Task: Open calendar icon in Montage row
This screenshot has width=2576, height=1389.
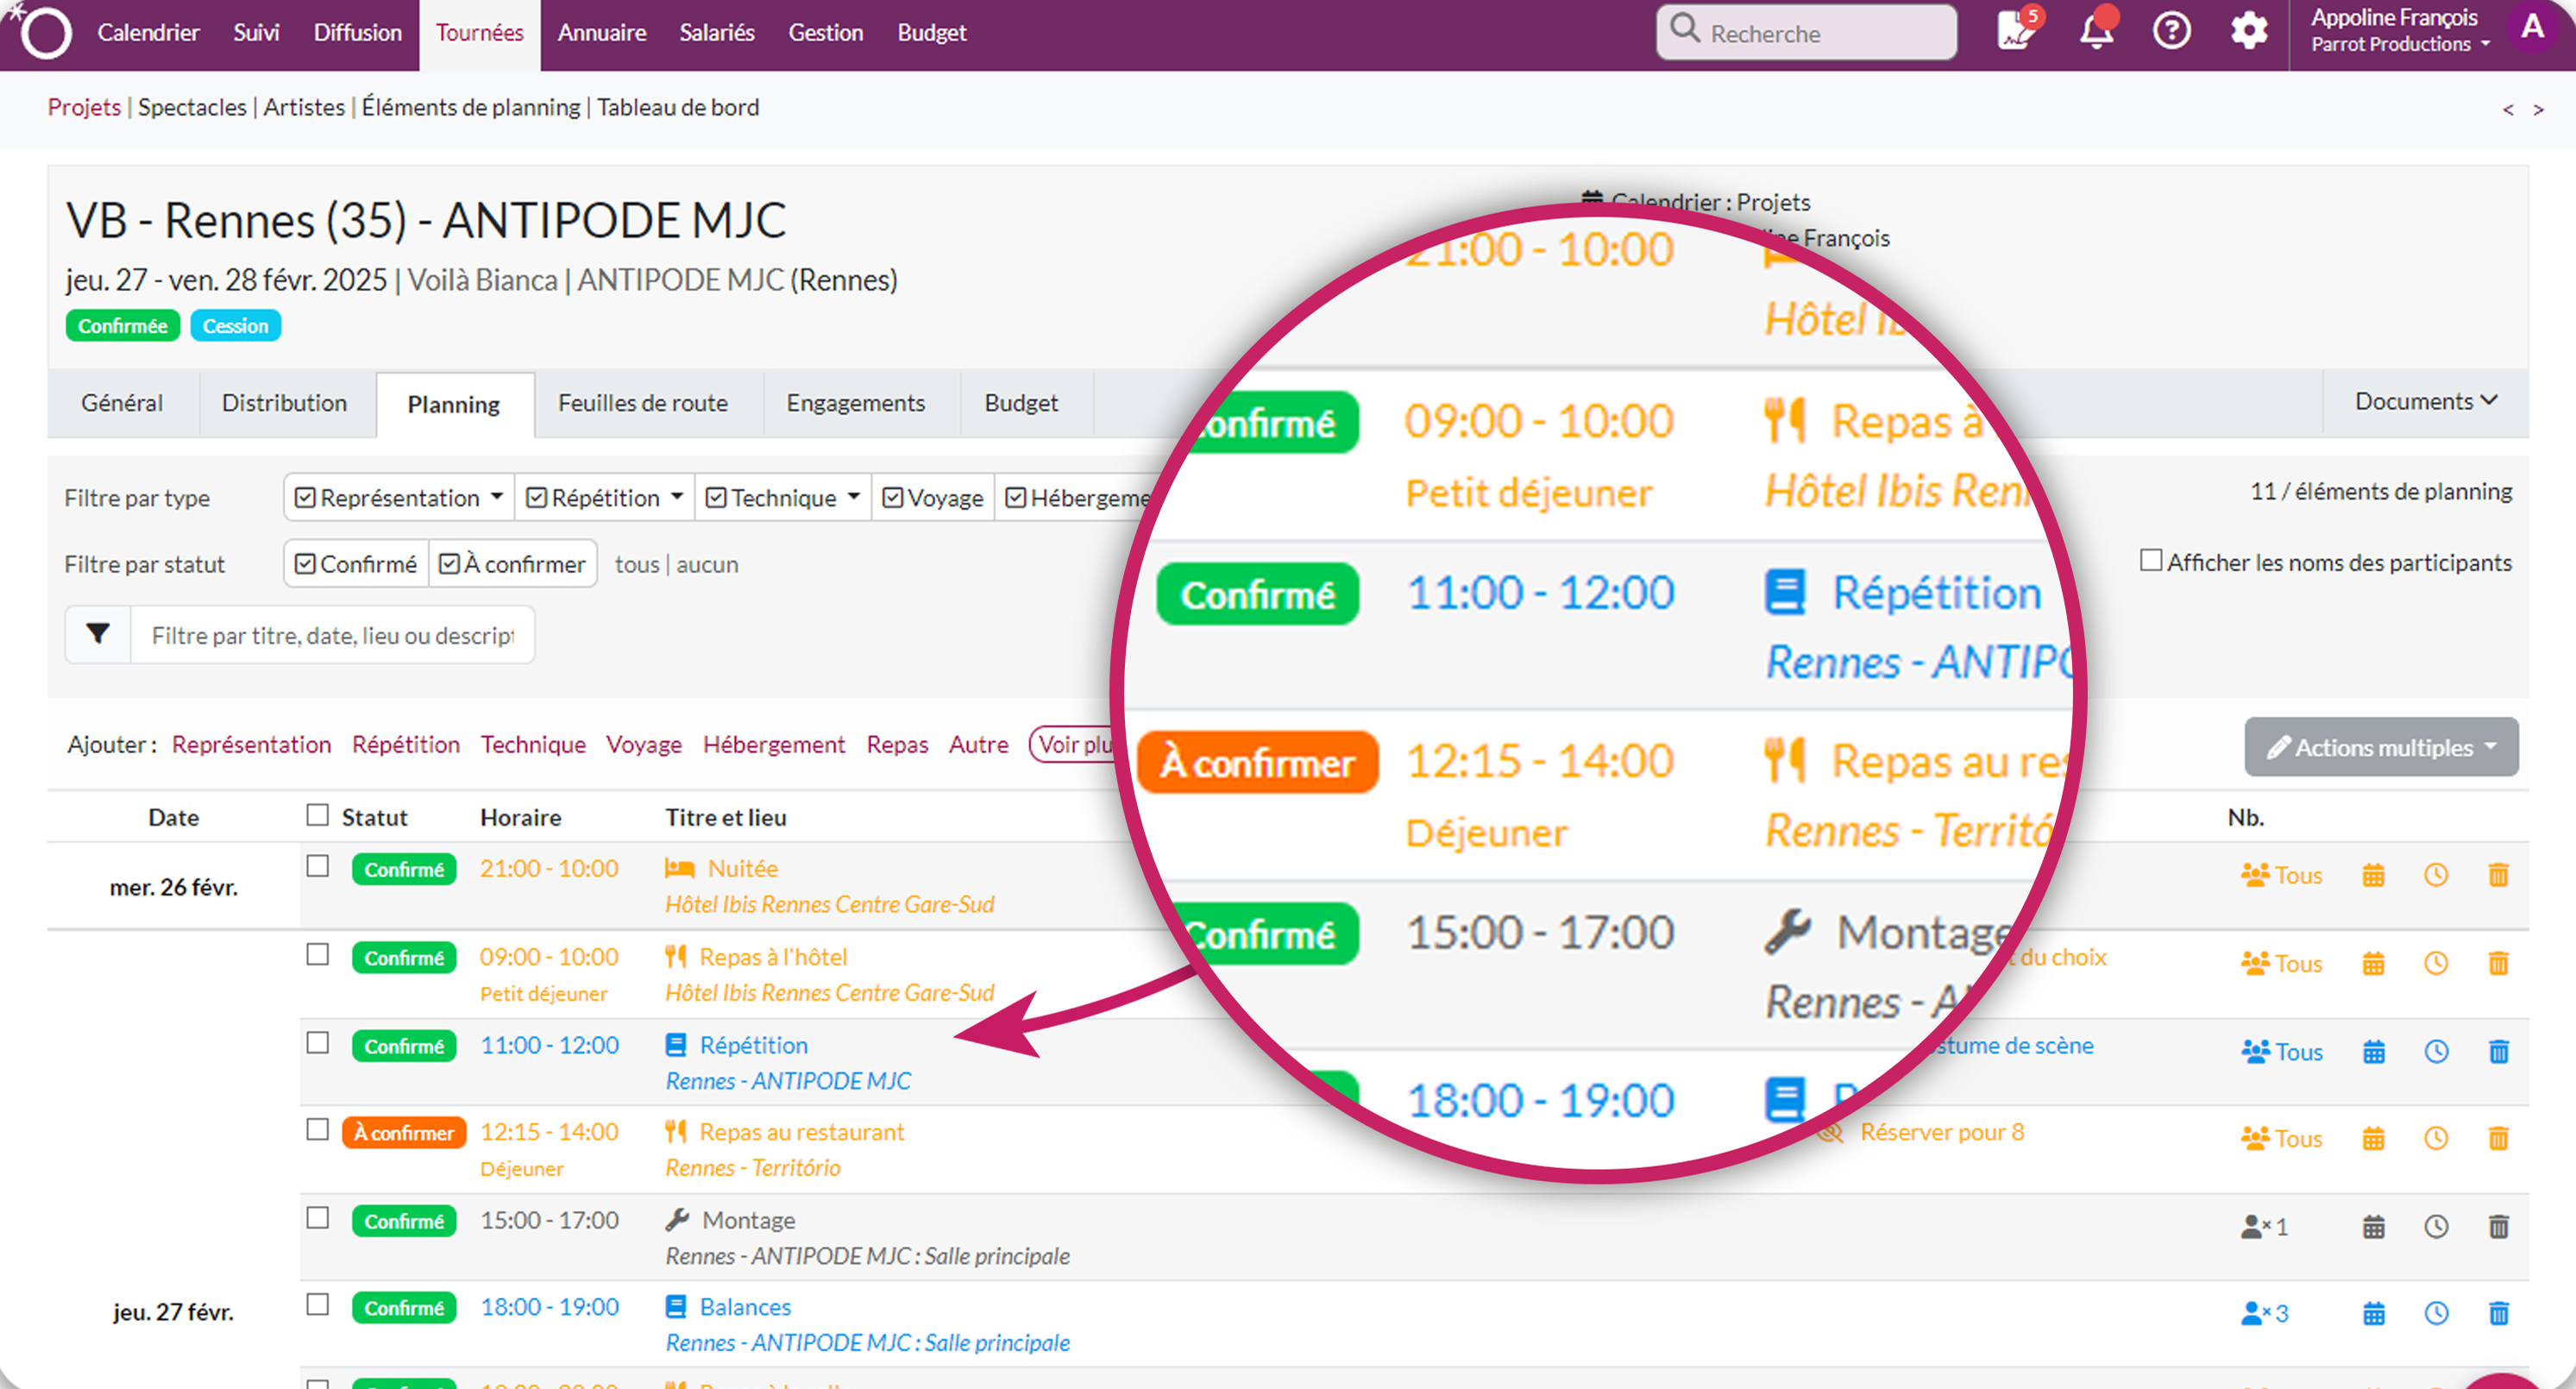Action: pos(2373,1227)
